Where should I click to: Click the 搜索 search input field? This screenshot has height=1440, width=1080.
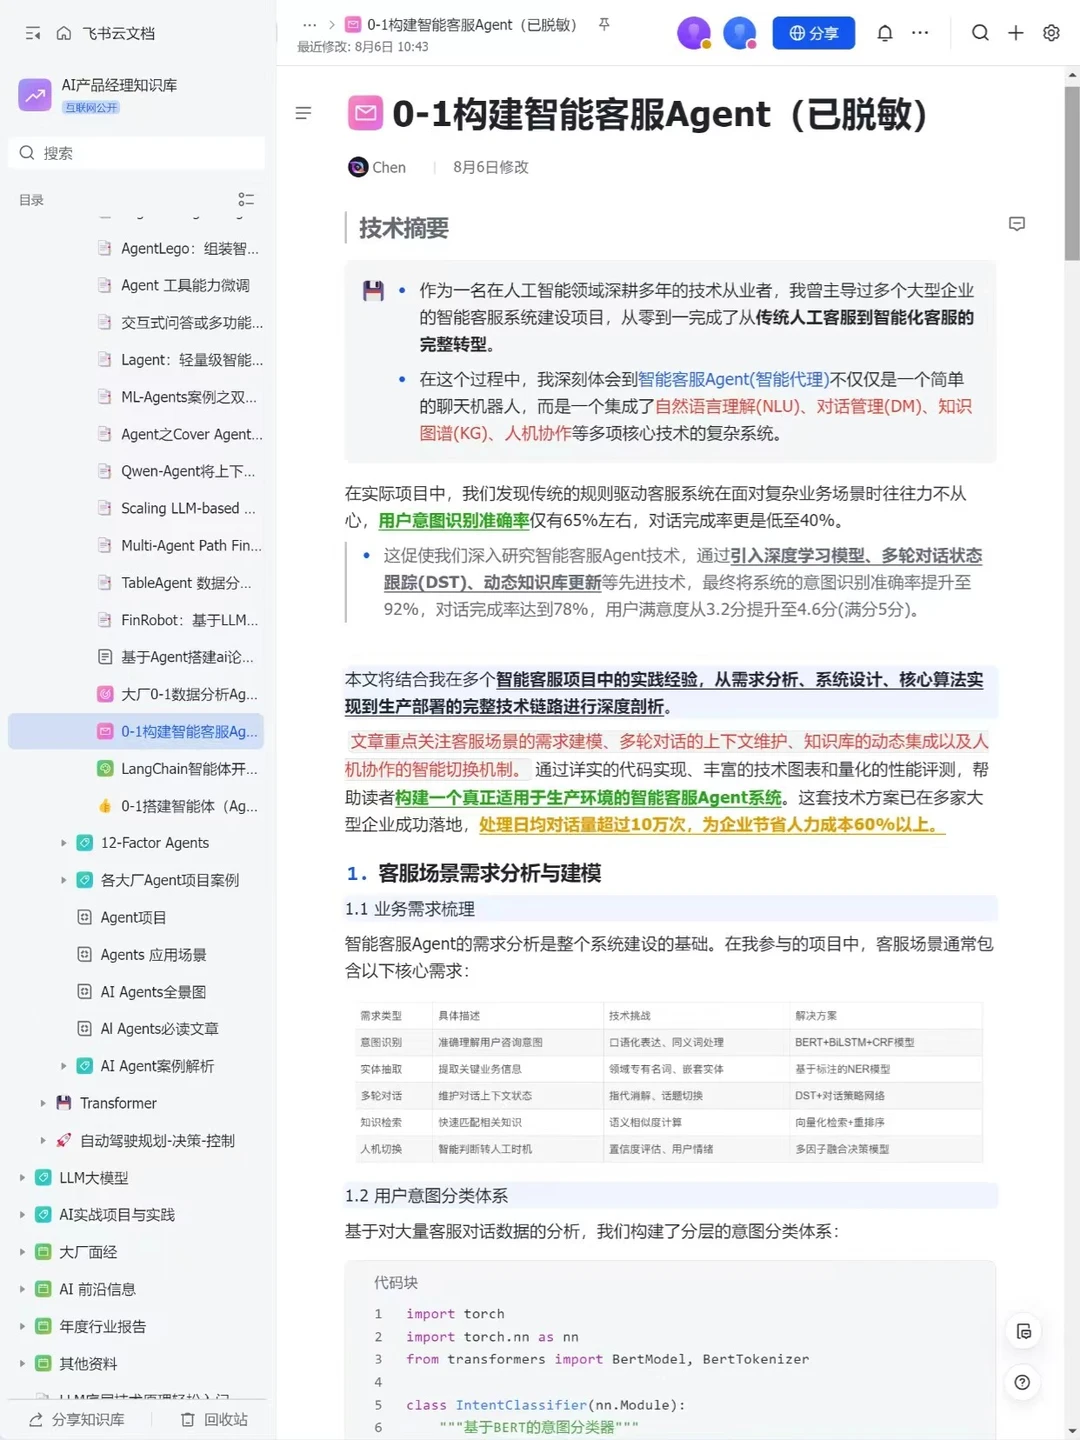click(x=137, y=152)
